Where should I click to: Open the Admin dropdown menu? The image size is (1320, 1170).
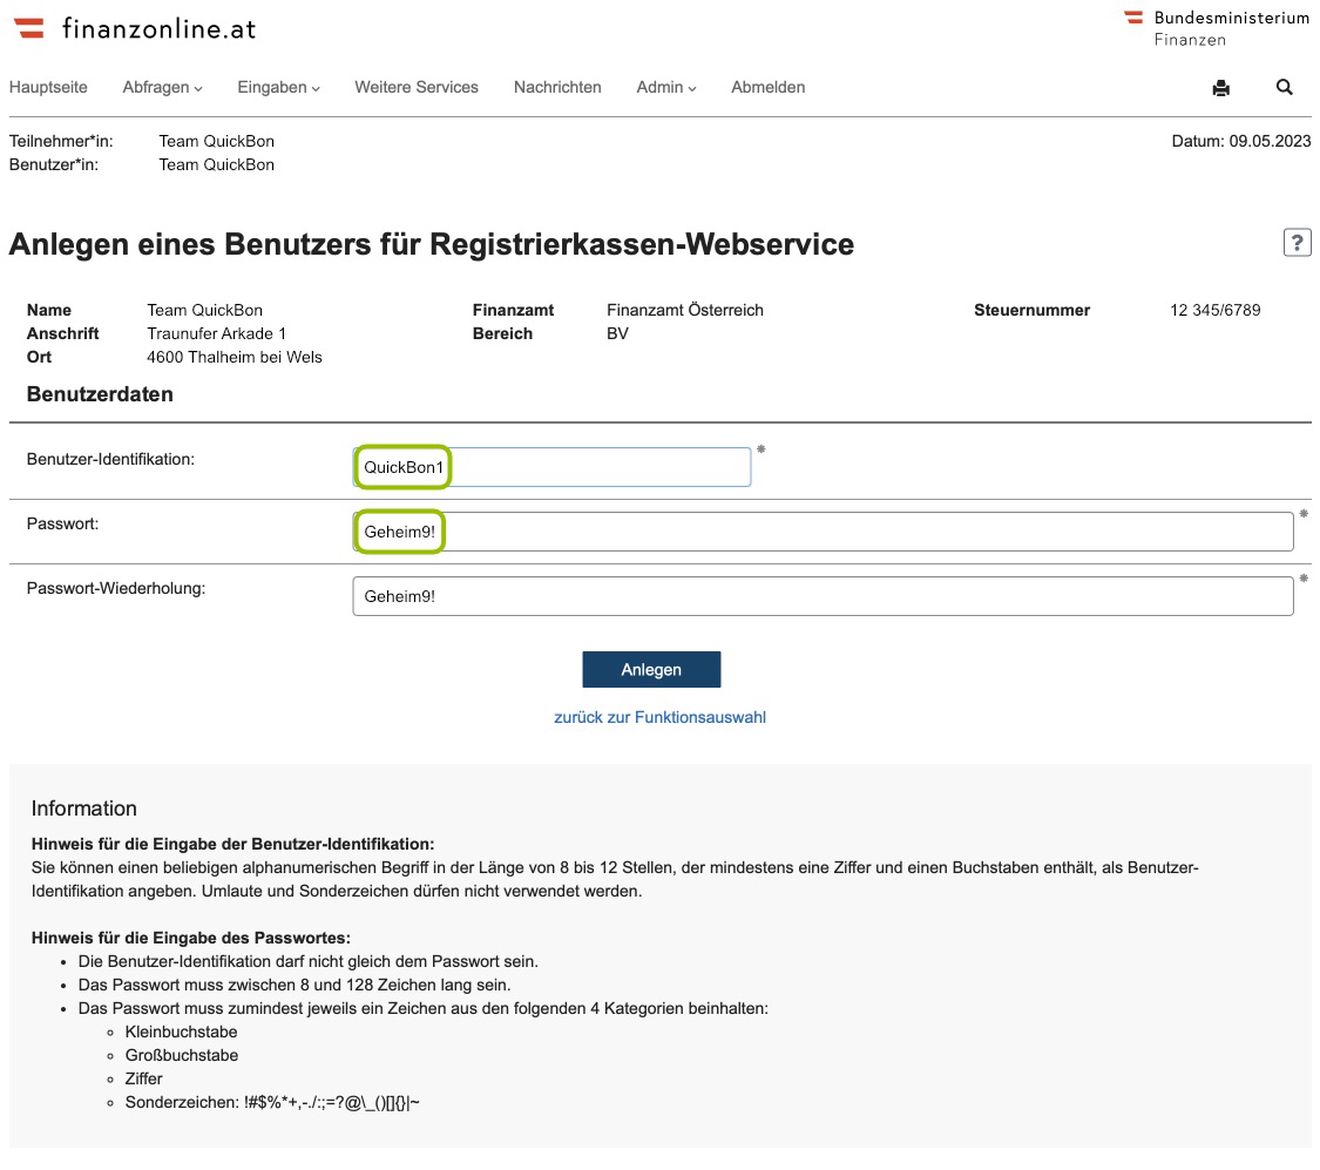pos(664,87)
